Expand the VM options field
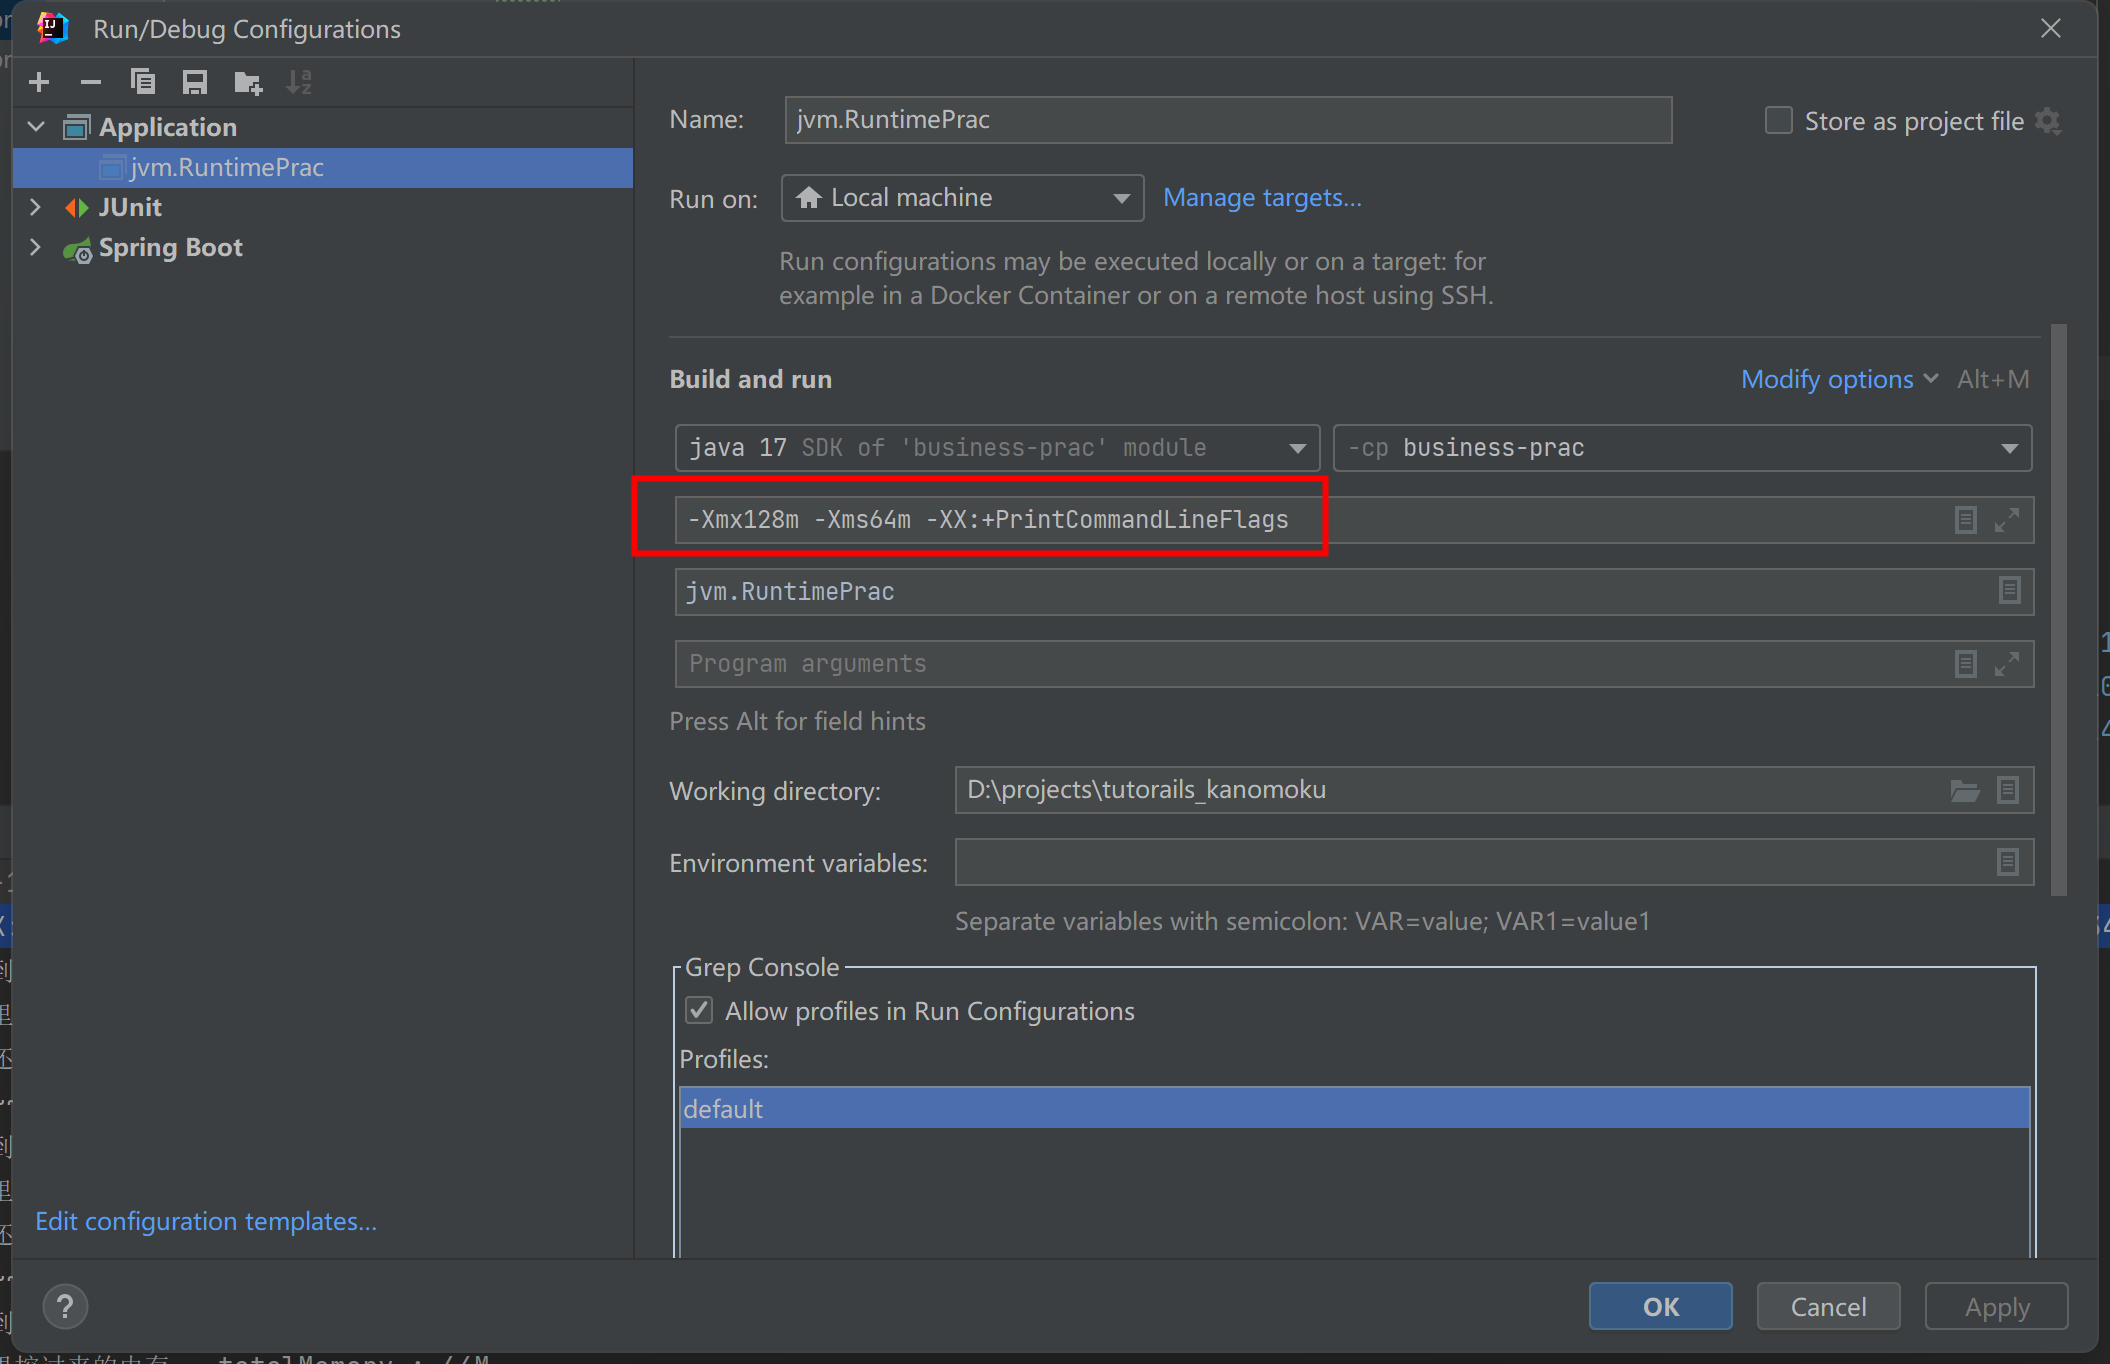Screen dimensions: 2110x1364 pyautogui.click(x=2007, y=520)
